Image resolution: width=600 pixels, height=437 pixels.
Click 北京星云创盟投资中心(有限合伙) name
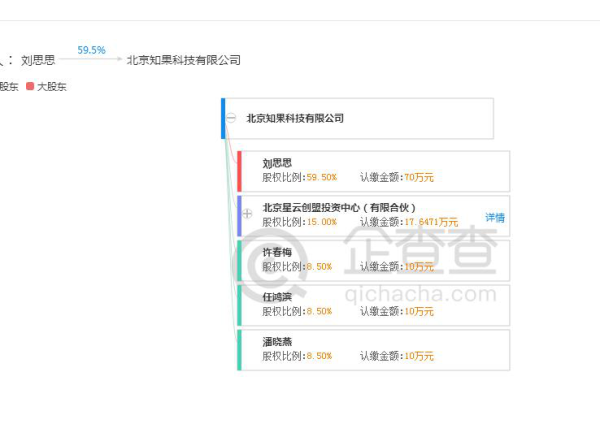[339, 208]
